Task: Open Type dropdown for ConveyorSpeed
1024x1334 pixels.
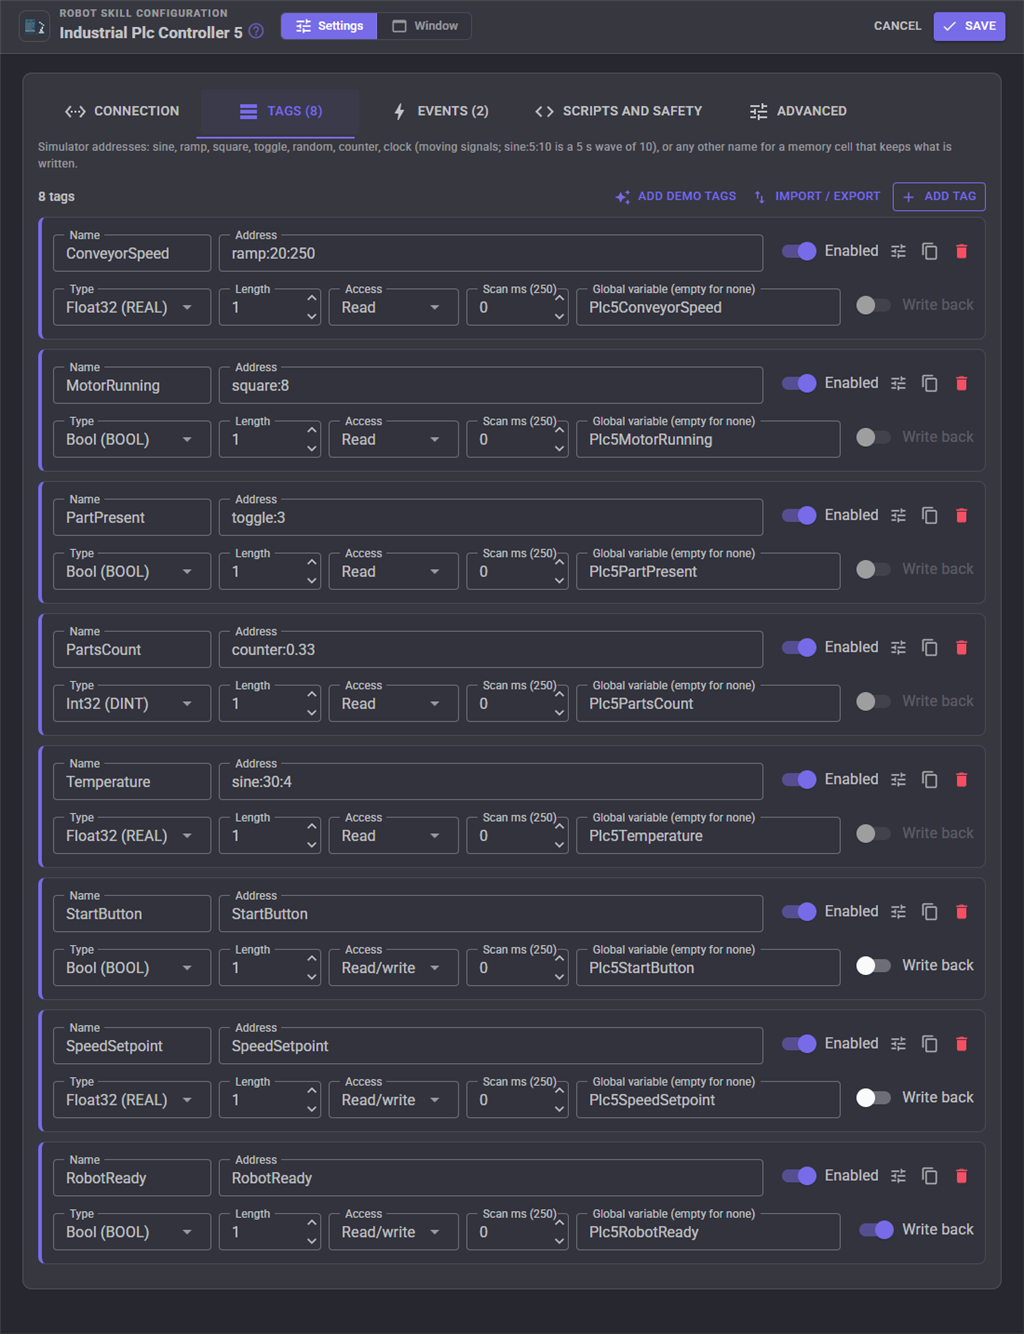Action: tap(132, 307)
